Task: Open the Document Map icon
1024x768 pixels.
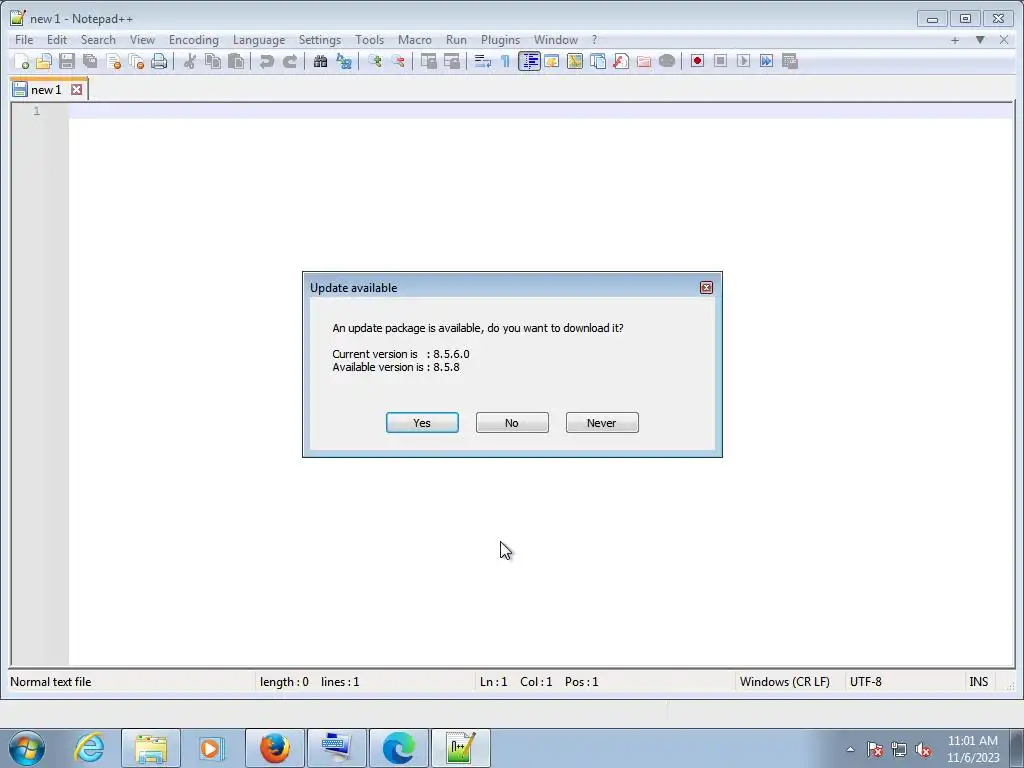Action: tap(575, 61)
